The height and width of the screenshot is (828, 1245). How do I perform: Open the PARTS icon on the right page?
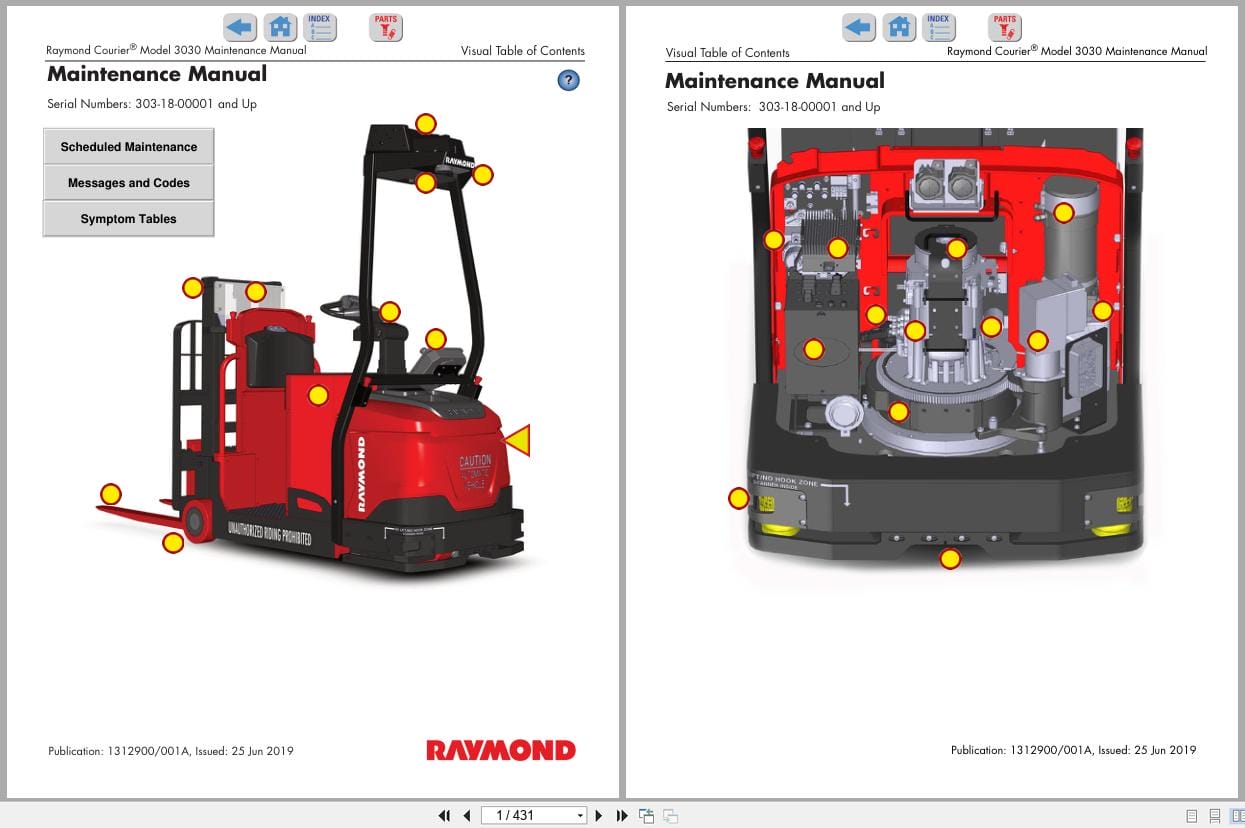click(1005, 27)
